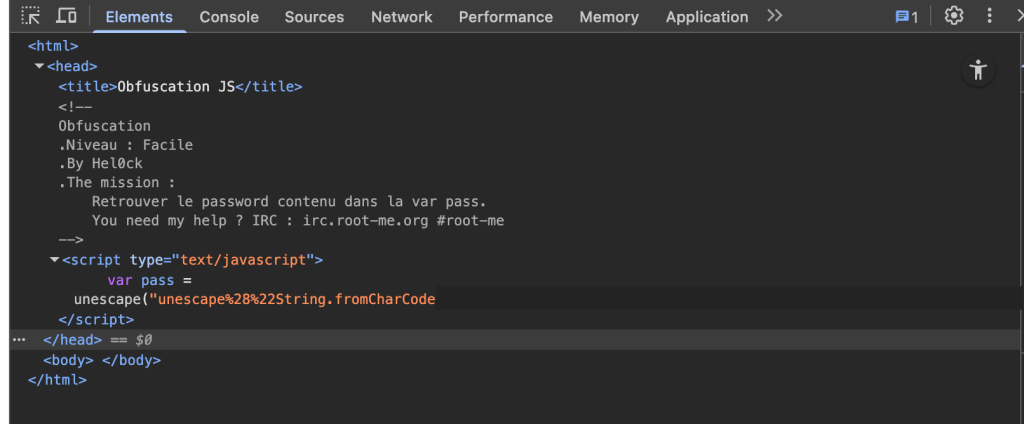The image size is (1024, 424).
Task: Close the DevTools panel
Action: pyautogui.click(x=1017, y=16)
